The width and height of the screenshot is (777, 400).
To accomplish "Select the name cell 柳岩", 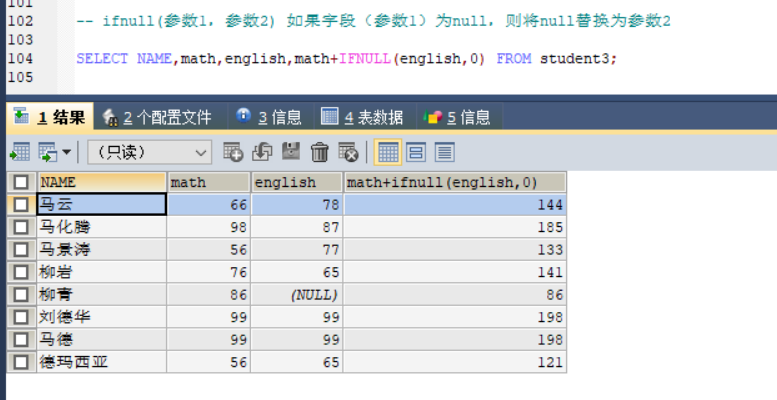I will tap(102, 272).
